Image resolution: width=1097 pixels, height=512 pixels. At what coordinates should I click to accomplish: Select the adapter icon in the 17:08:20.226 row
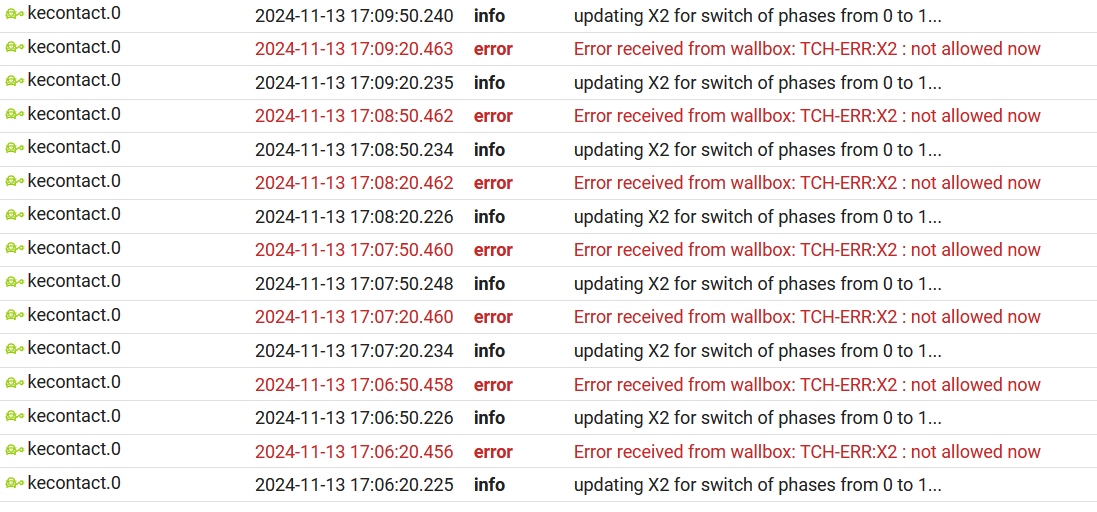click(x=14, y=215)
